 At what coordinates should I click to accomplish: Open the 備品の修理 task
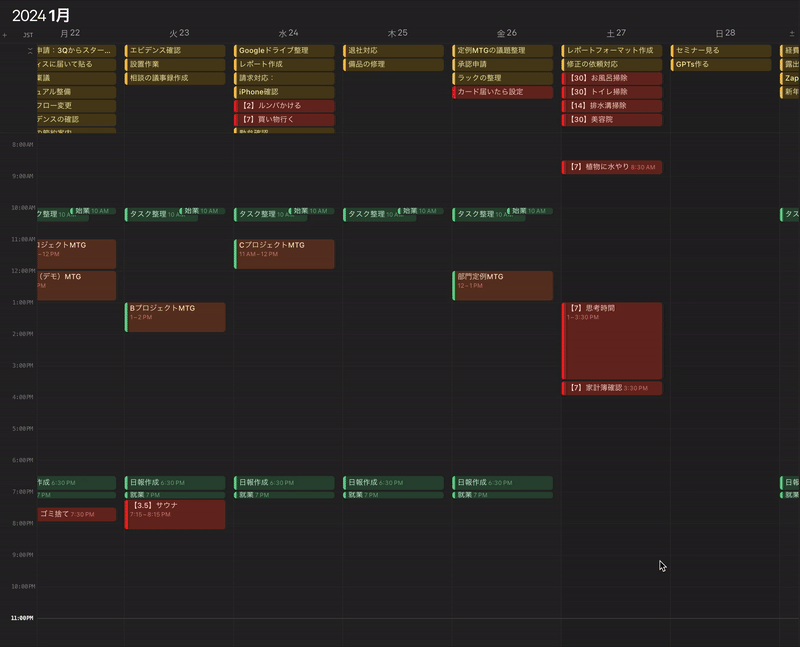click(393, 64)
